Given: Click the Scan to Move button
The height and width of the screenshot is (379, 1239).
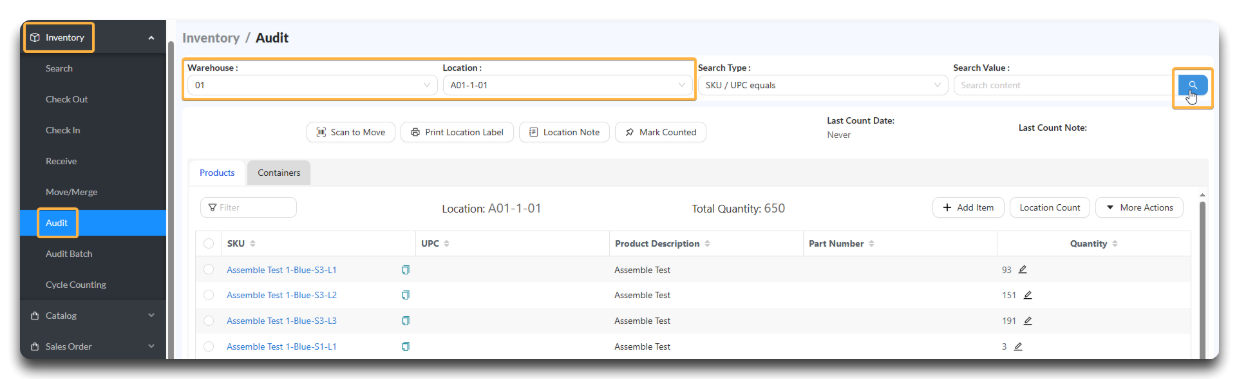Looking at the screenshot, I should coord(351,132).
